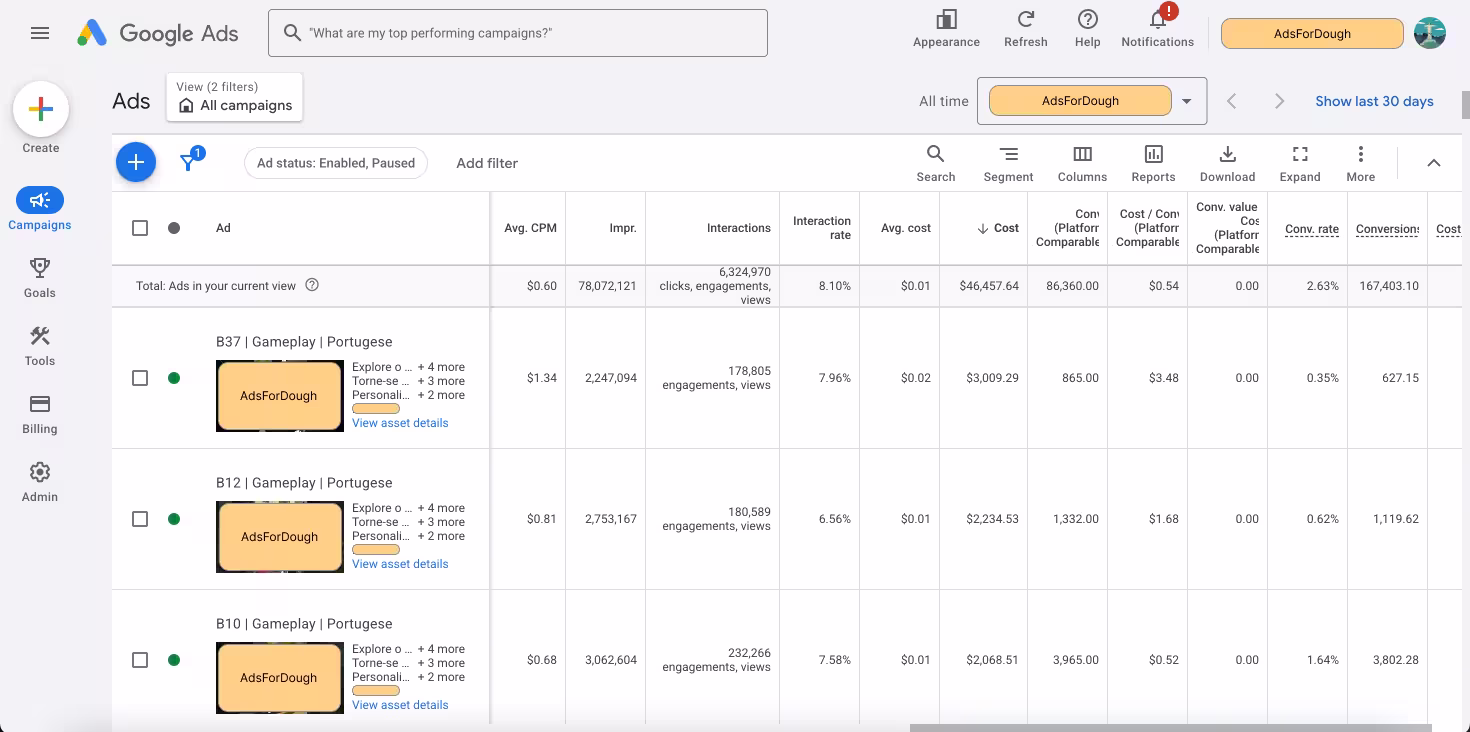
Task: Click help icon beside Total row
Action: 312,285
